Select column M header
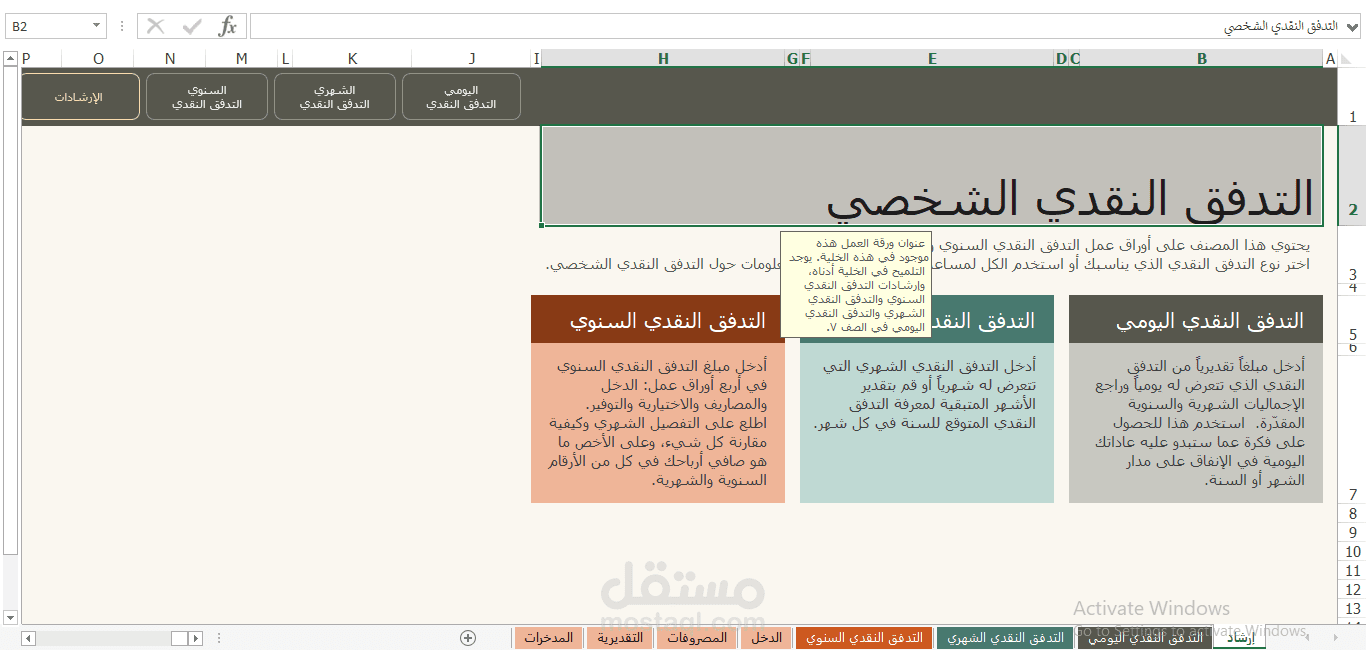1366x650 pixels. tap(242, 59)
